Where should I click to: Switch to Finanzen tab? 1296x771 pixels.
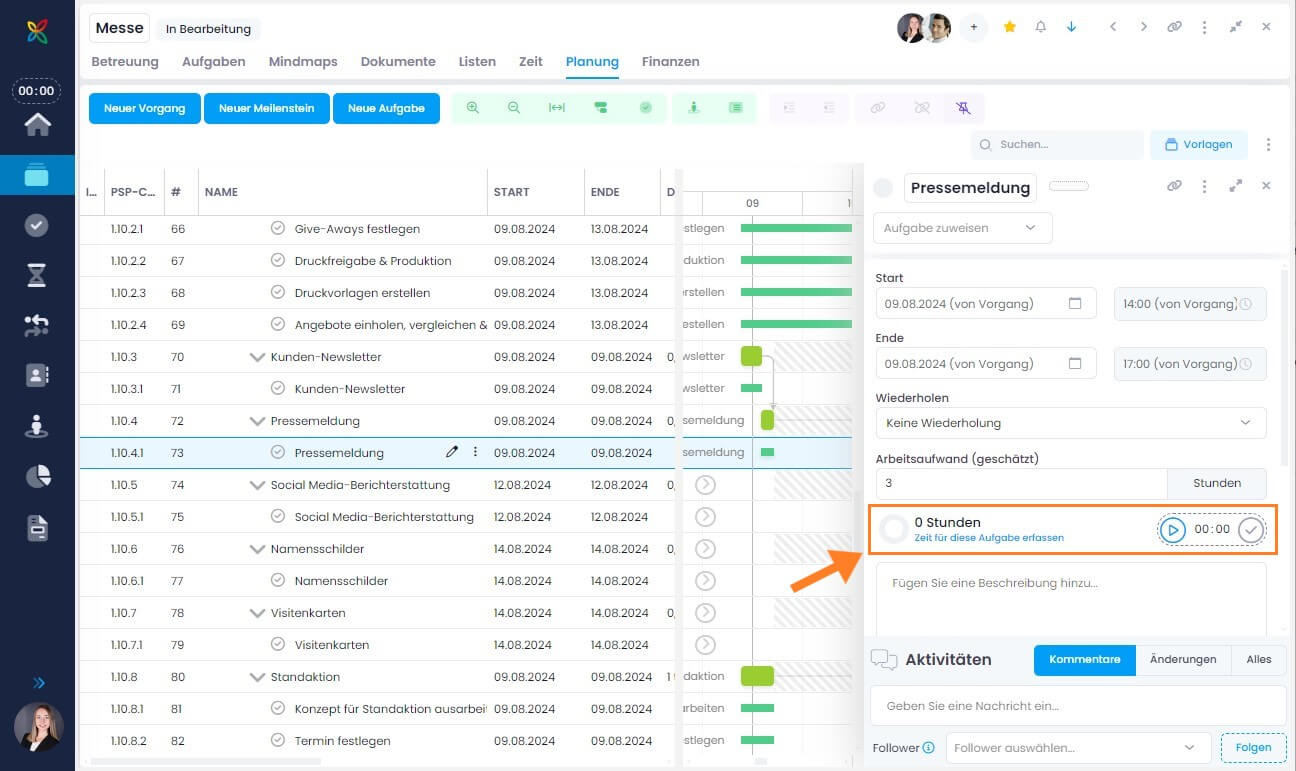(x=671, y=61)
